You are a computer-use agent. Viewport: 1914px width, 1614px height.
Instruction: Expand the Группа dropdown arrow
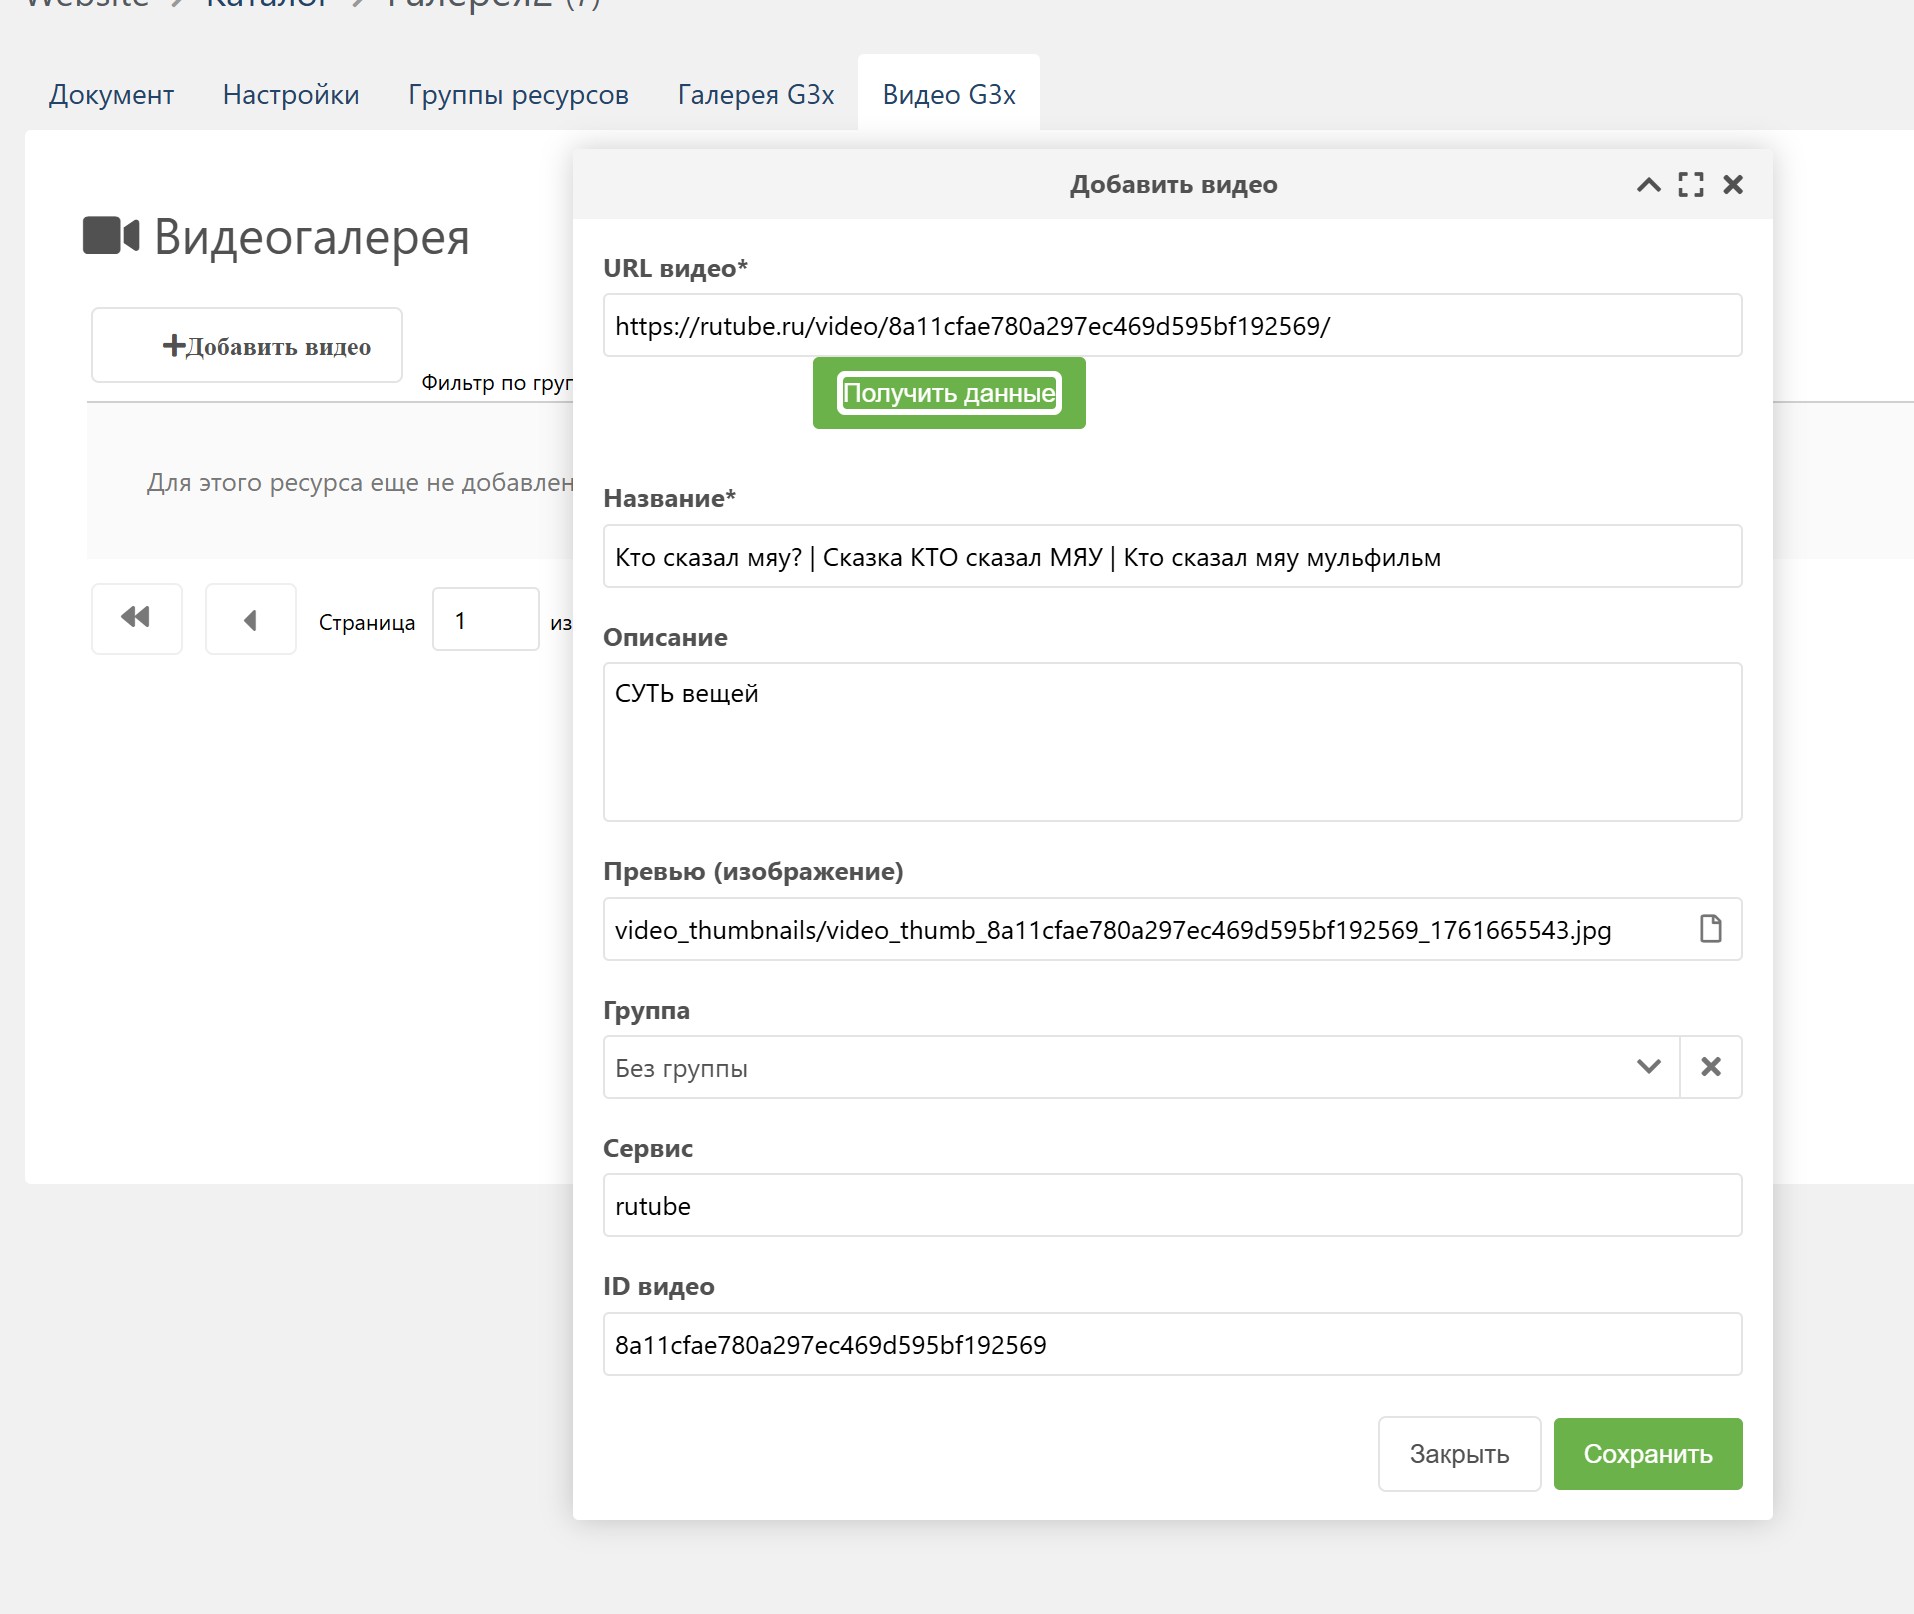pyautogui.click(x=1648, y=1067)
